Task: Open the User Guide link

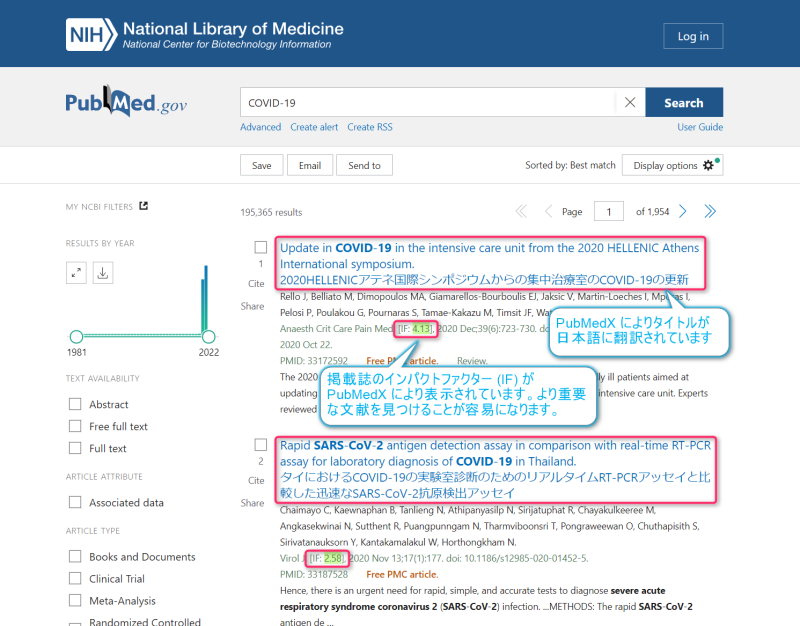Action: (x=700, y=127)
